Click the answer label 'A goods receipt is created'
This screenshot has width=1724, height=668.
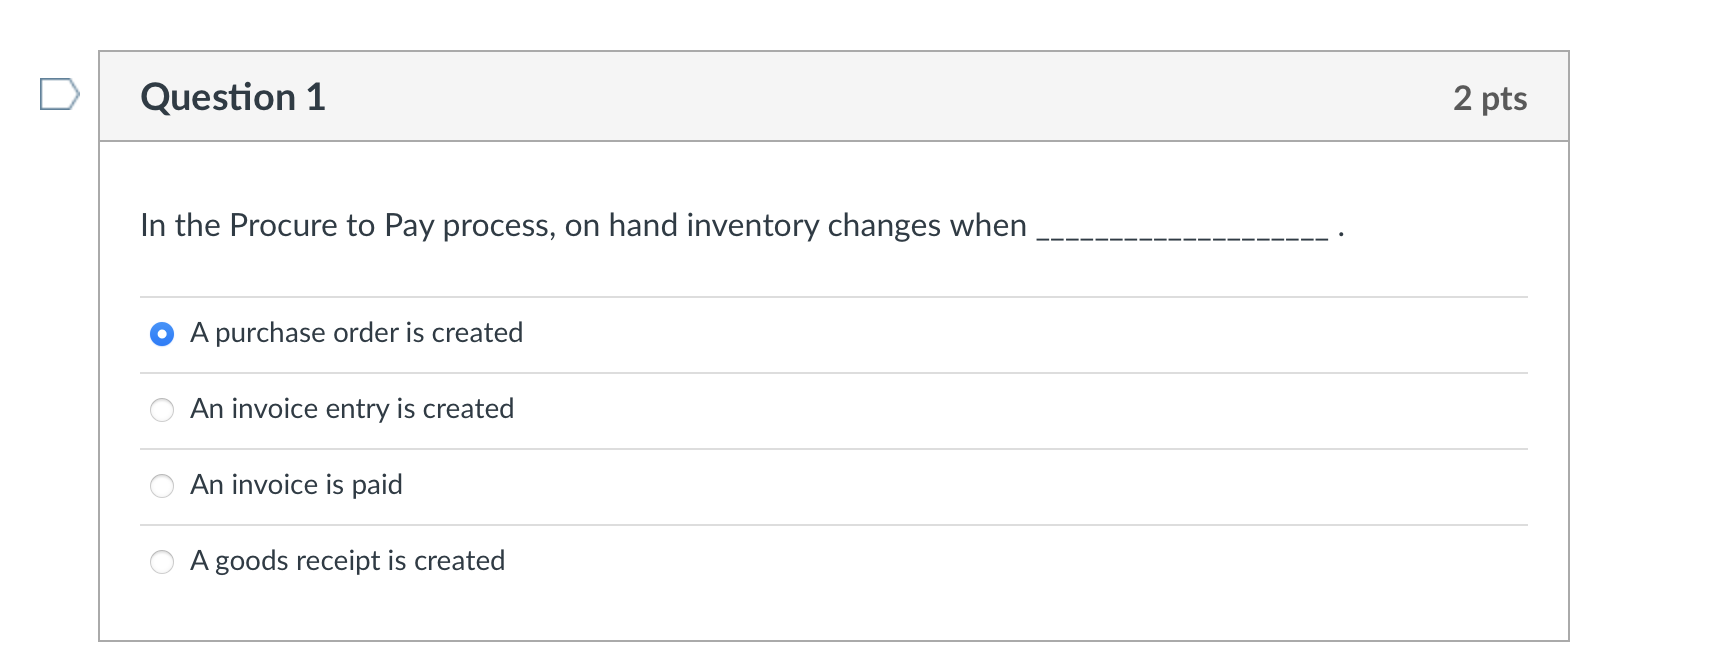pyautogui.click(x=347, y=561)
